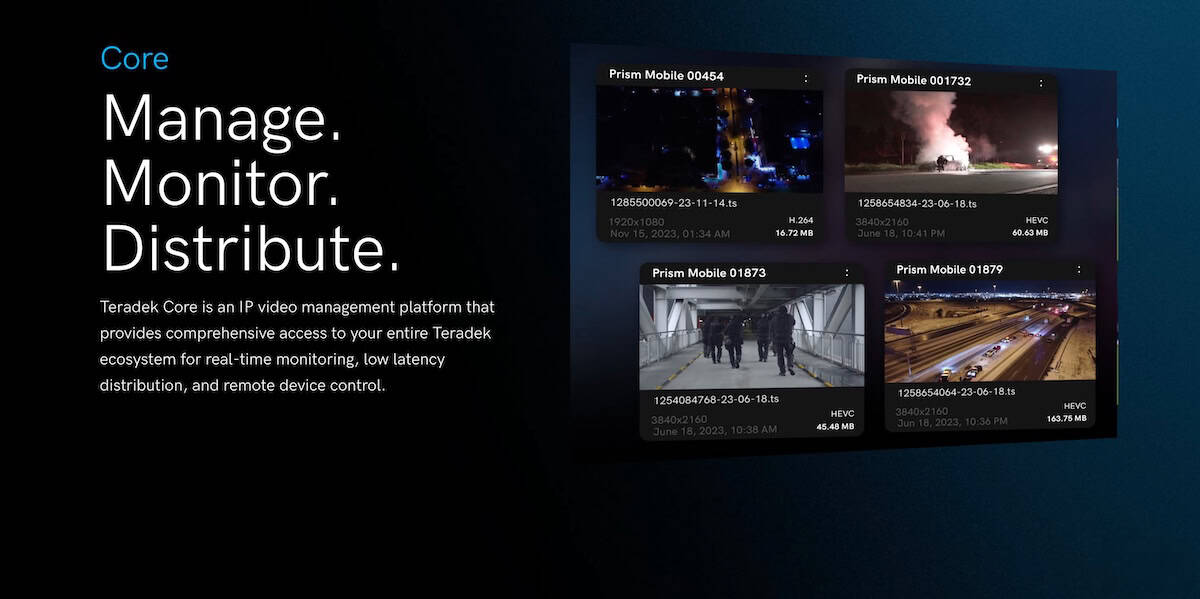Click the H.264 codec label
Image resolution: width=1200 pixels, height=599 pixels.
pos(802,220)
